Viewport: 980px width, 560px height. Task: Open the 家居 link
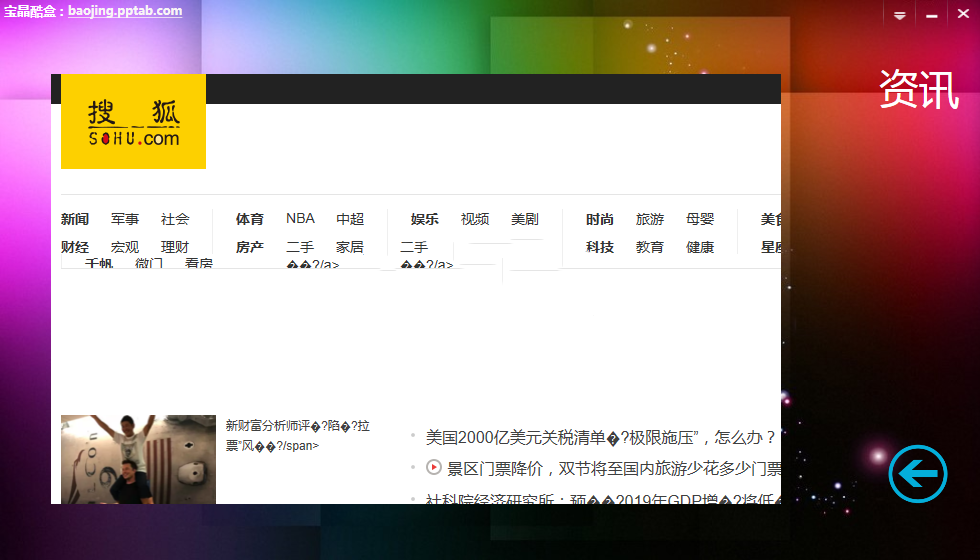click(350, 248)
